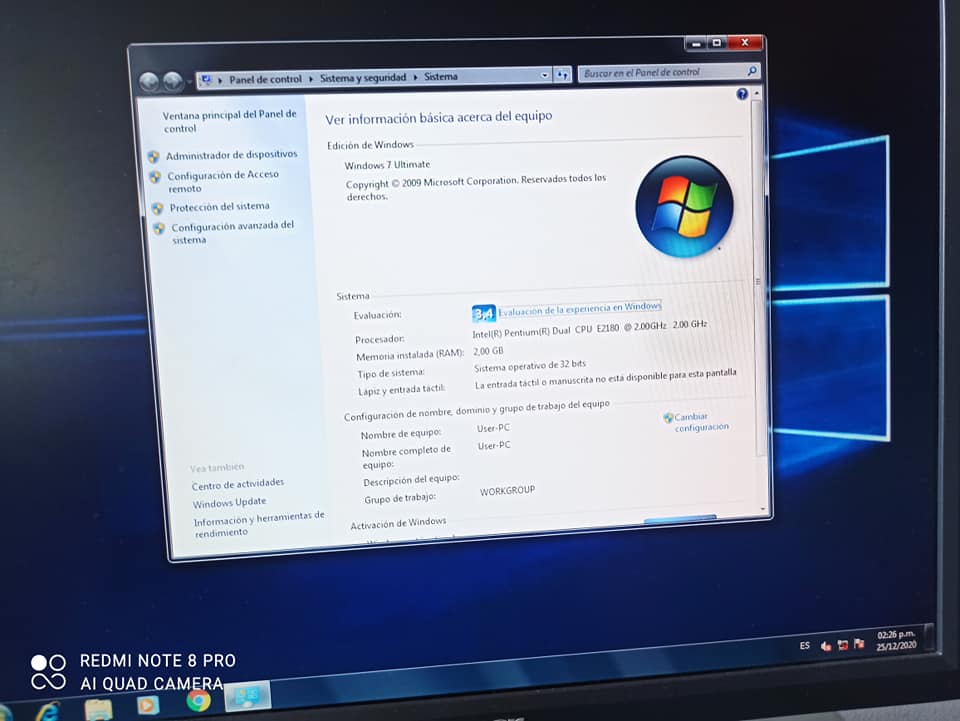Viewport: 960px width, 721px height.
Task: Open Administrador de dispositivos
Action: 231,155
